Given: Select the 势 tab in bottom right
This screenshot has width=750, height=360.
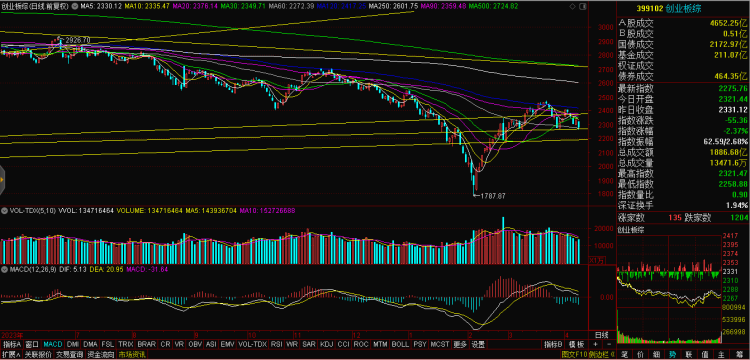Looking at the screenshot, I should pos(673,355).
